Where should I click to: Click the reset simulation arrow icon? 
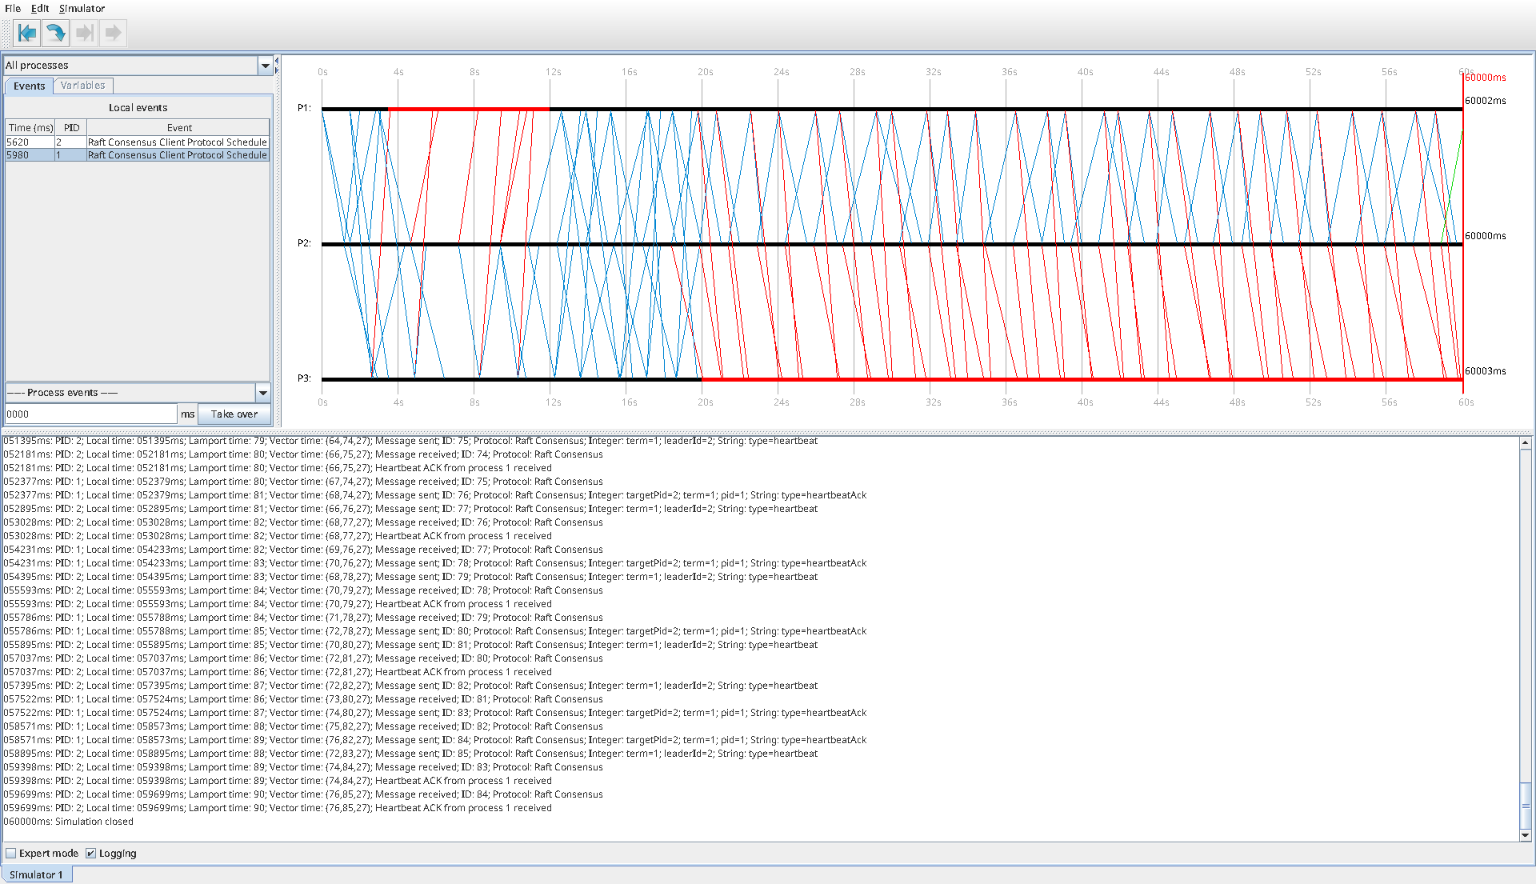click(x=27, y=33)
